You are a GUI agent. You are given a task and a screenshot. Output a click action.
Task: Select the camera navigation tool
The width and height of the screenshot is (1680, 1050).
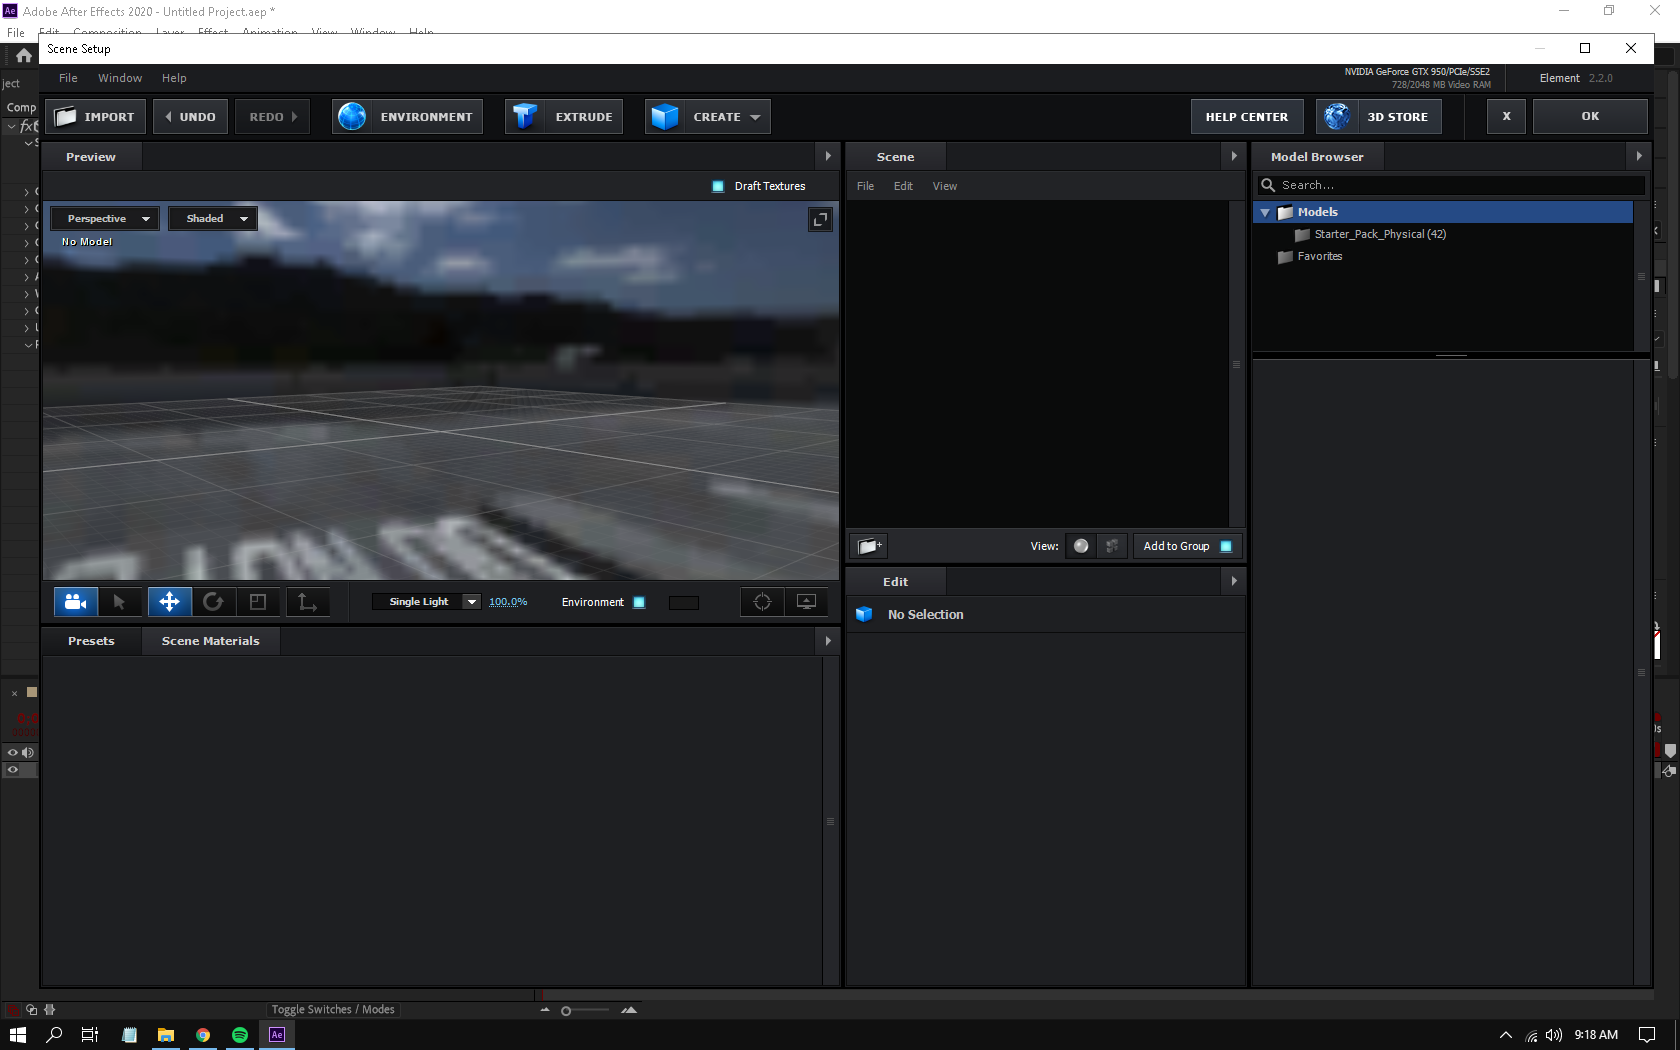(76, 602)
